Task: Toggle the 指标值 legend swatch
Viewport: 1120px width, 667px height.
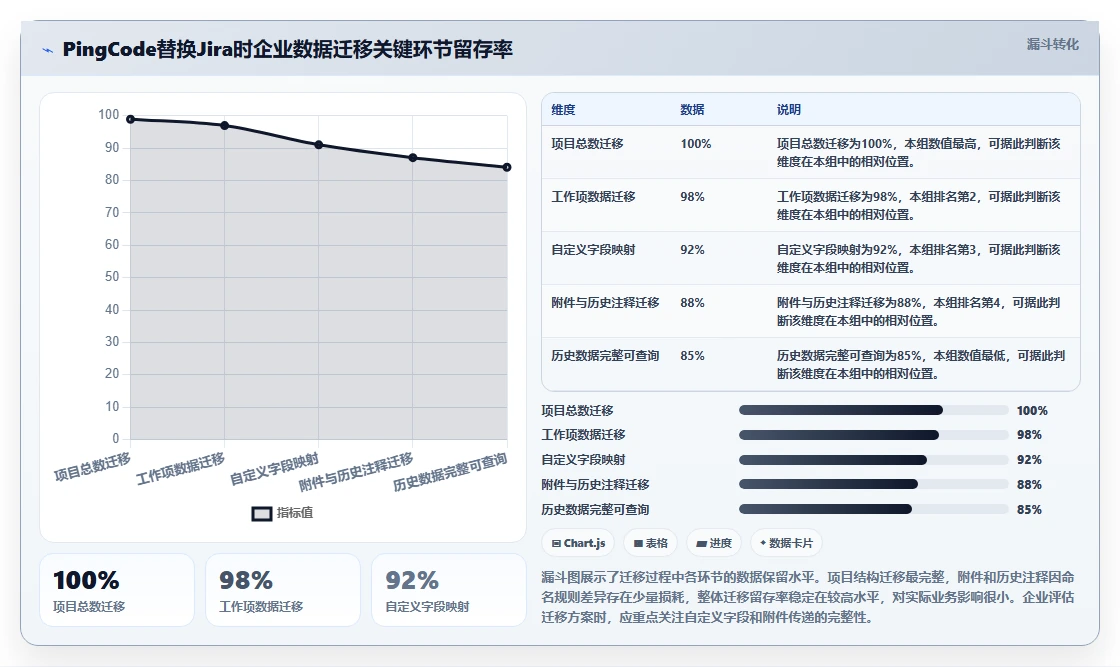Action: tap(262, 513)
